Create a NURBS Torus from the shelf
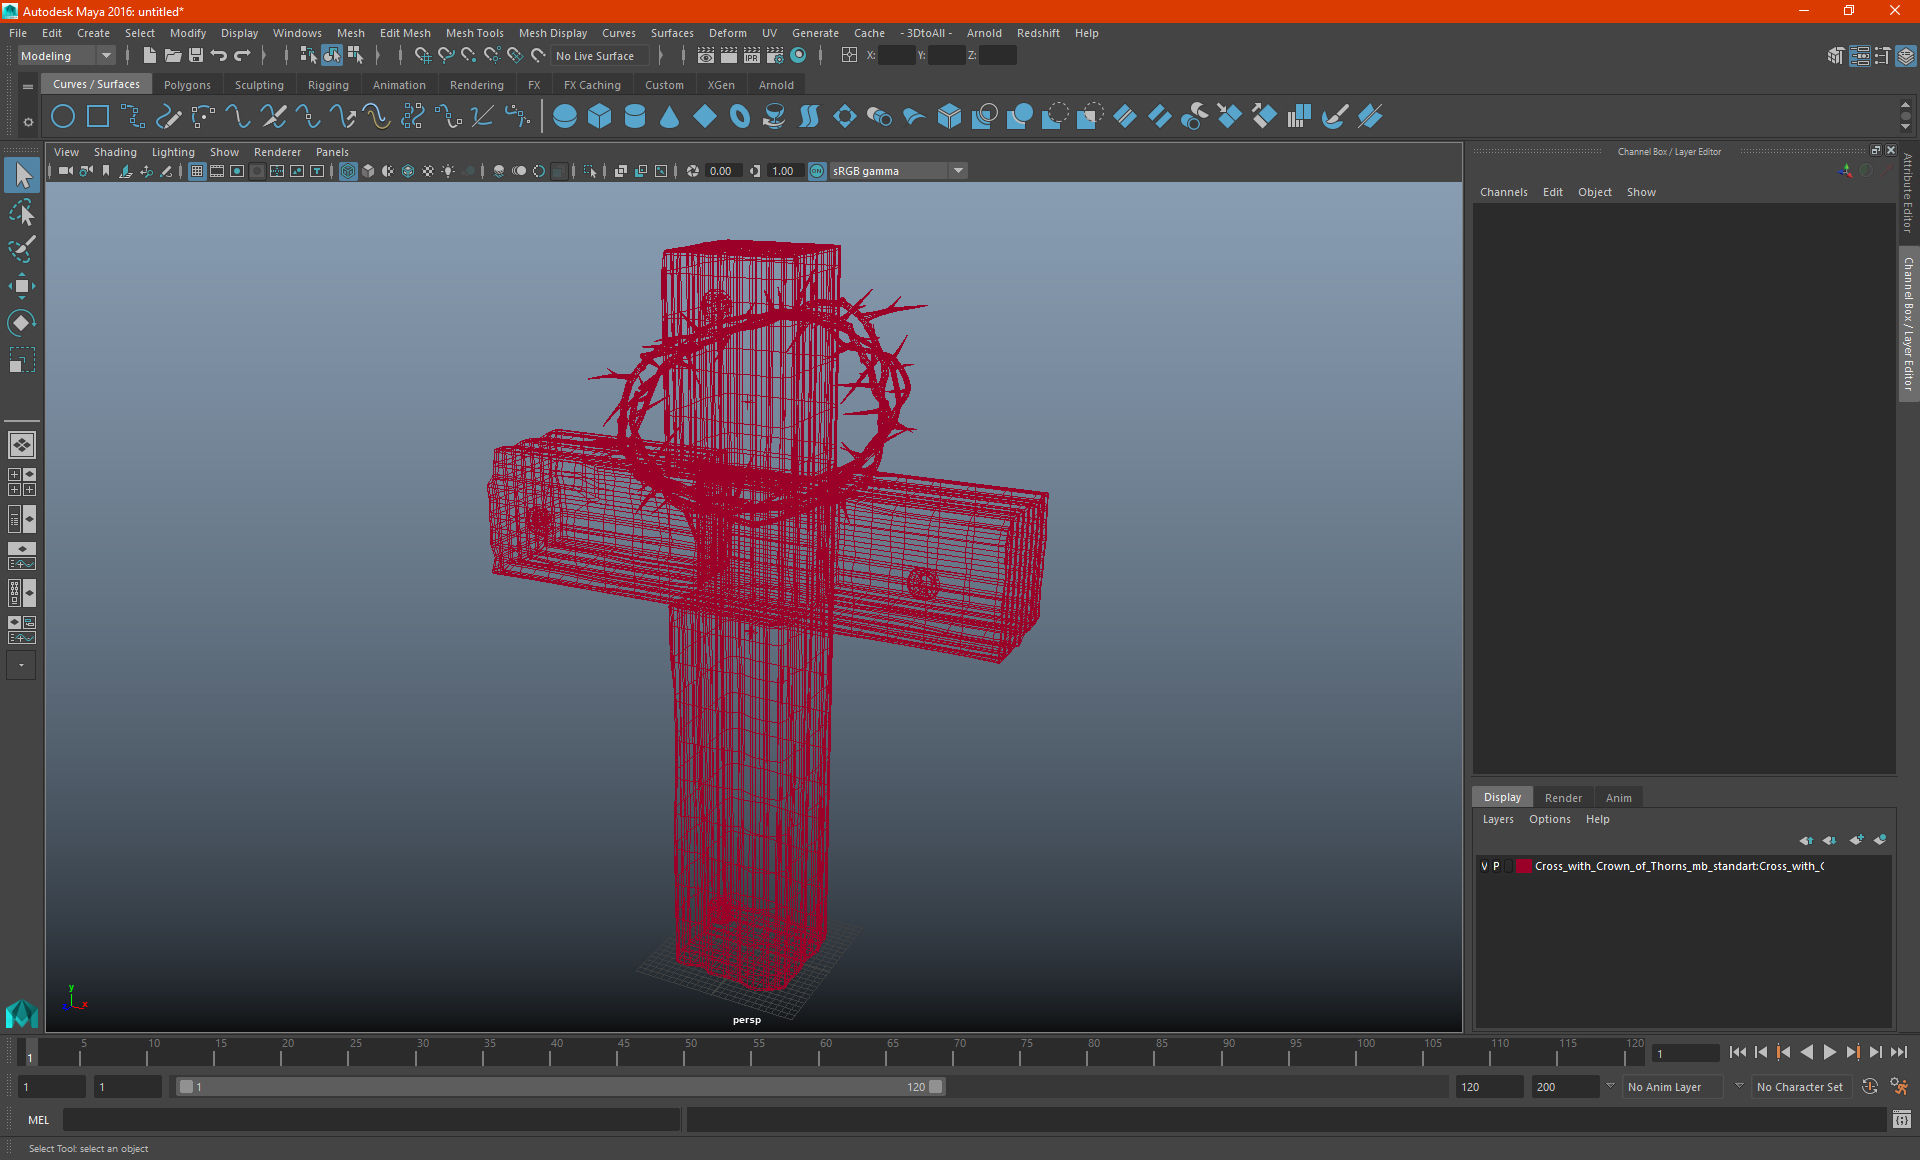1920x1160 pixels. [740, 117]
